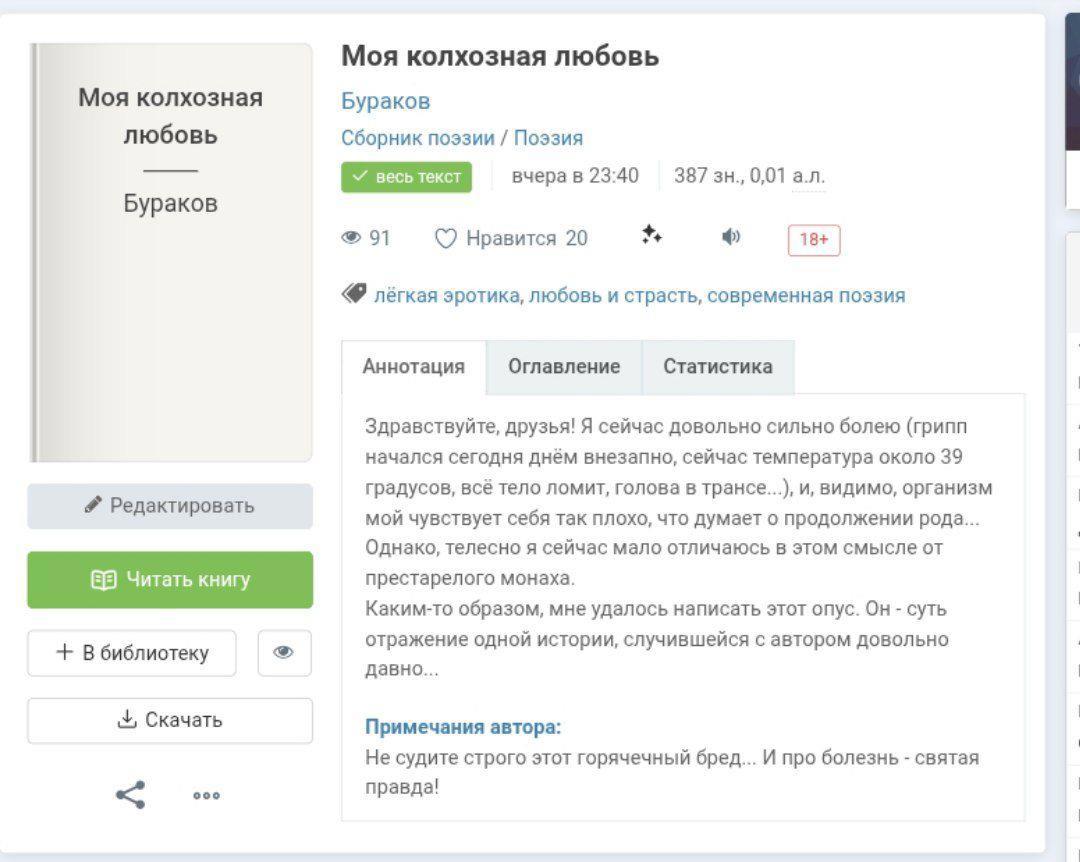Toggle the eye watch button beside library

click(x=284, y=653)
